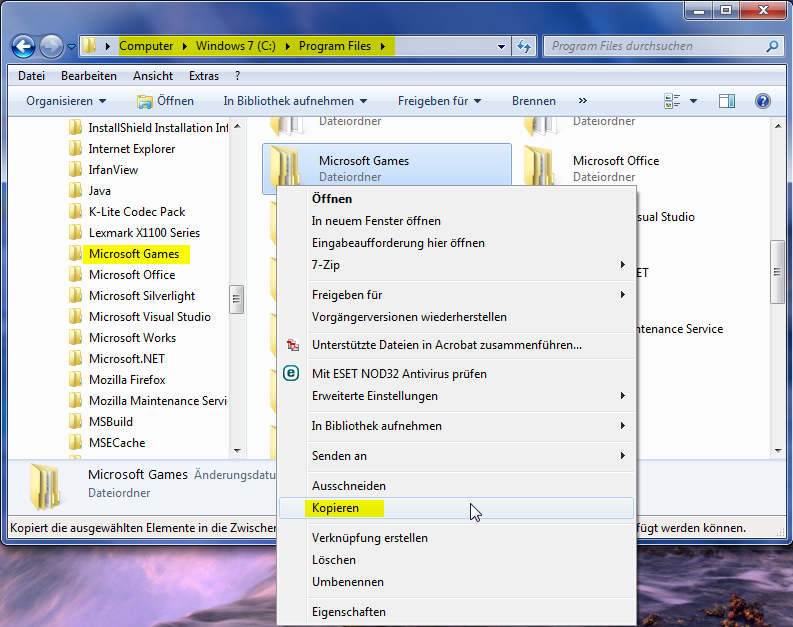793x627 pixels.
Task: Click the Forward navigation arrow
Action: [x=51, y=47]
